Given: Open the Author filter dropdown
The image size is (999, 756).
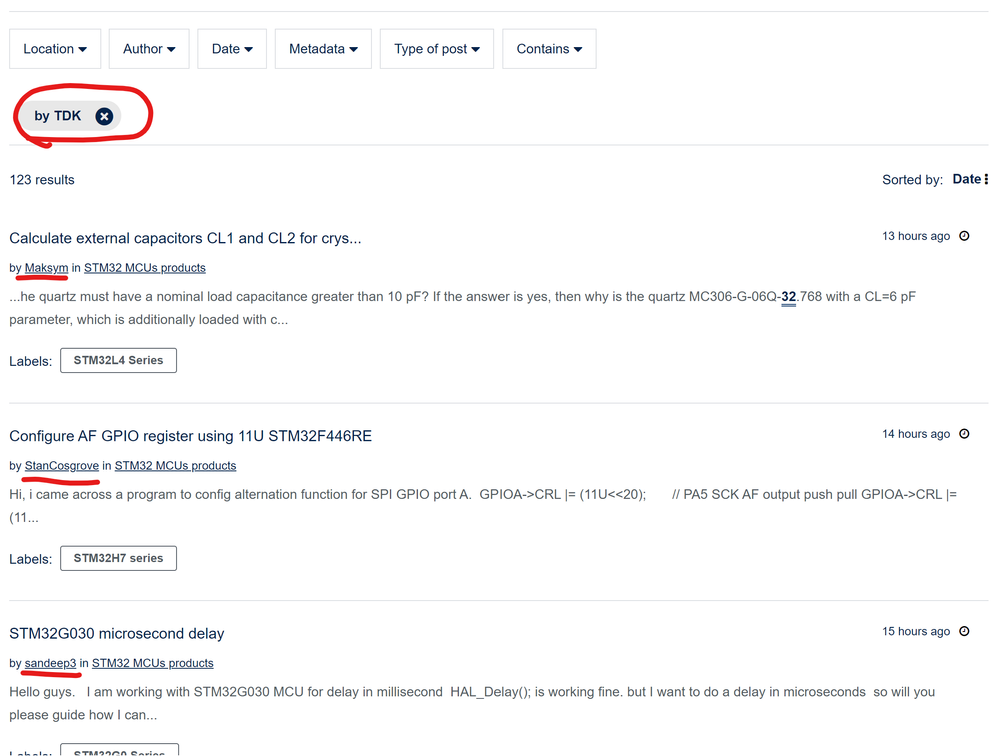Looking at the screenshot, I should click(149, 49).
